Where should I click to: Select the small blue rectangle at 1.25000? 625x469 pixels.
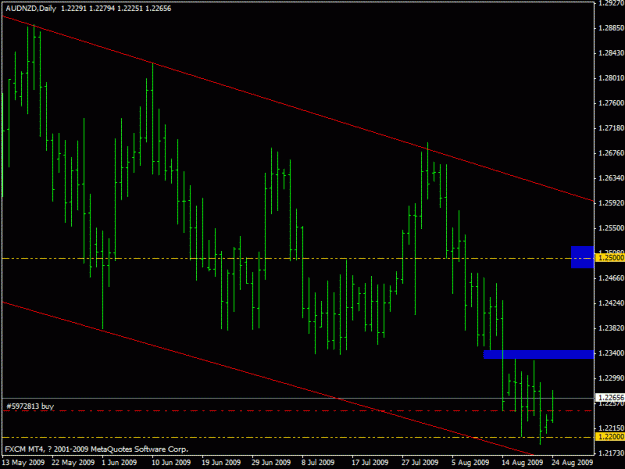(x=582, y=257)
